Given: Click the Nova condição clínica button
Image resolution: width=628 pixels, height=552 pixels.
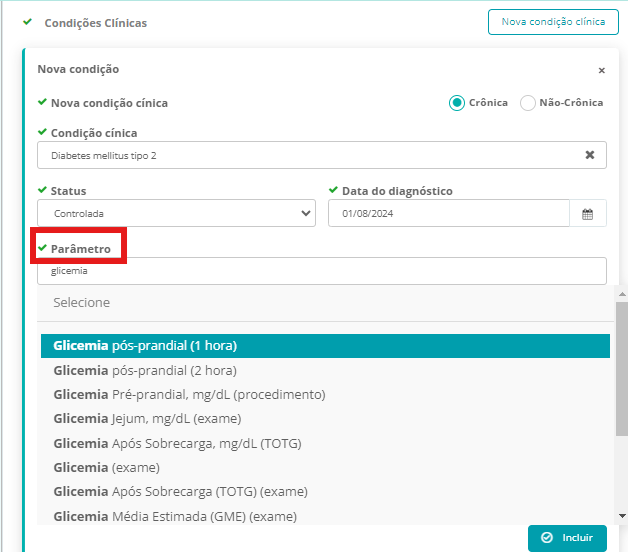Looking at the screenshot, I should tap(553, 22).
